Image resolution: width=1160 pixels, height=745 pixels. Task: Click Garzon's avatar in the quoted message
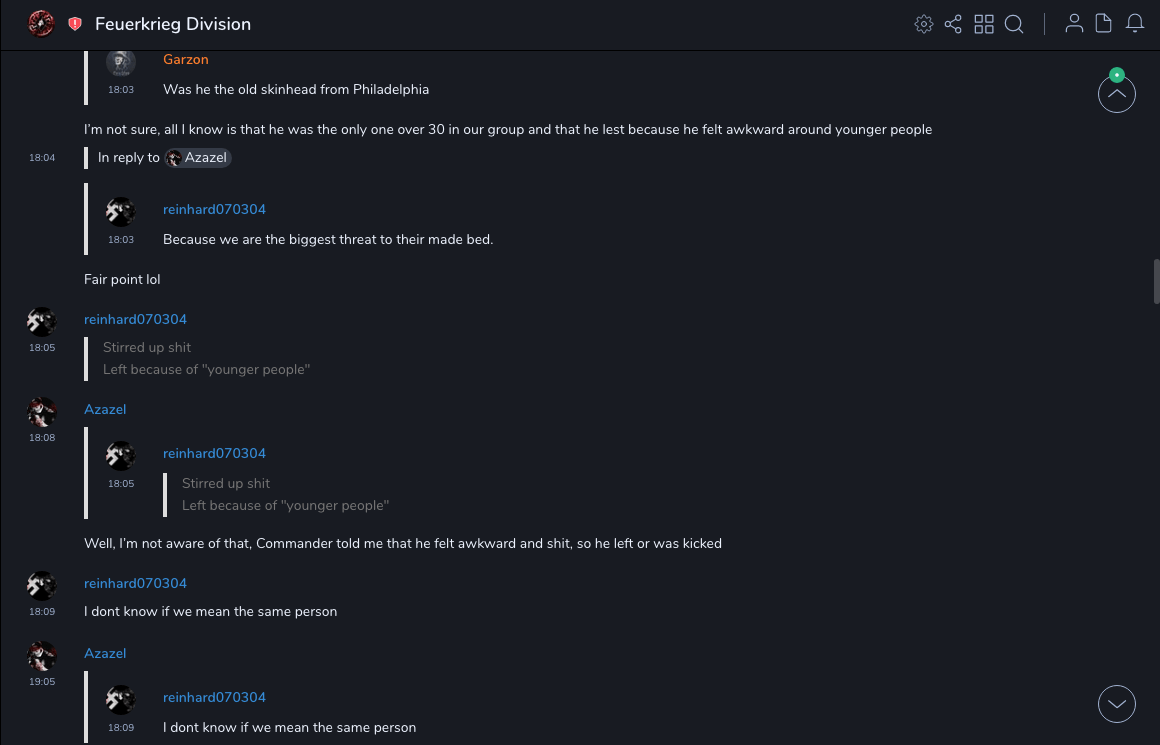121,63
